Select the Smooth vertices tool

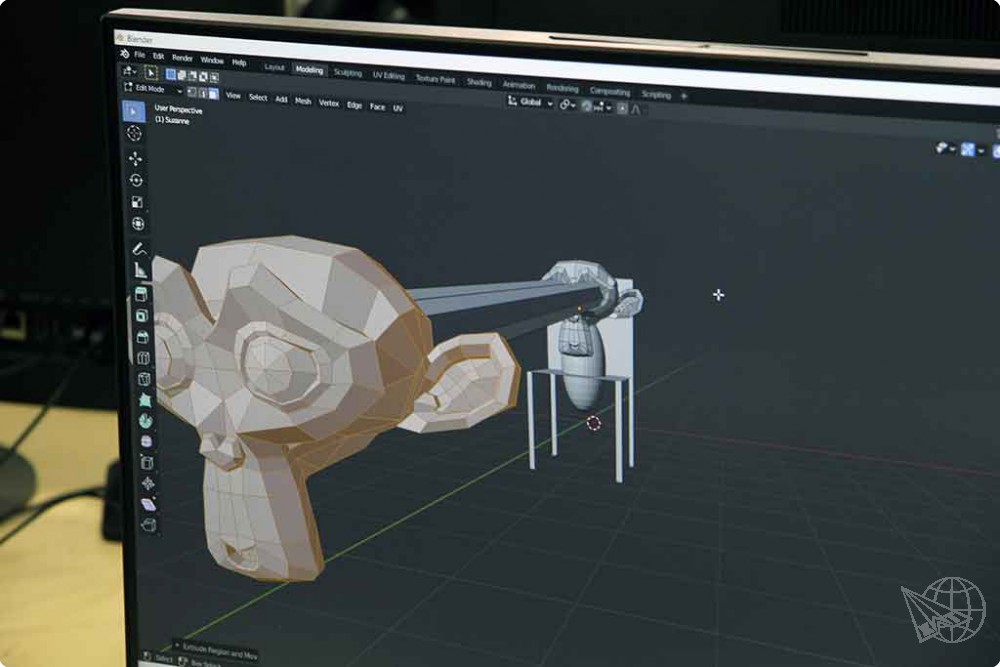coord(146,441)
